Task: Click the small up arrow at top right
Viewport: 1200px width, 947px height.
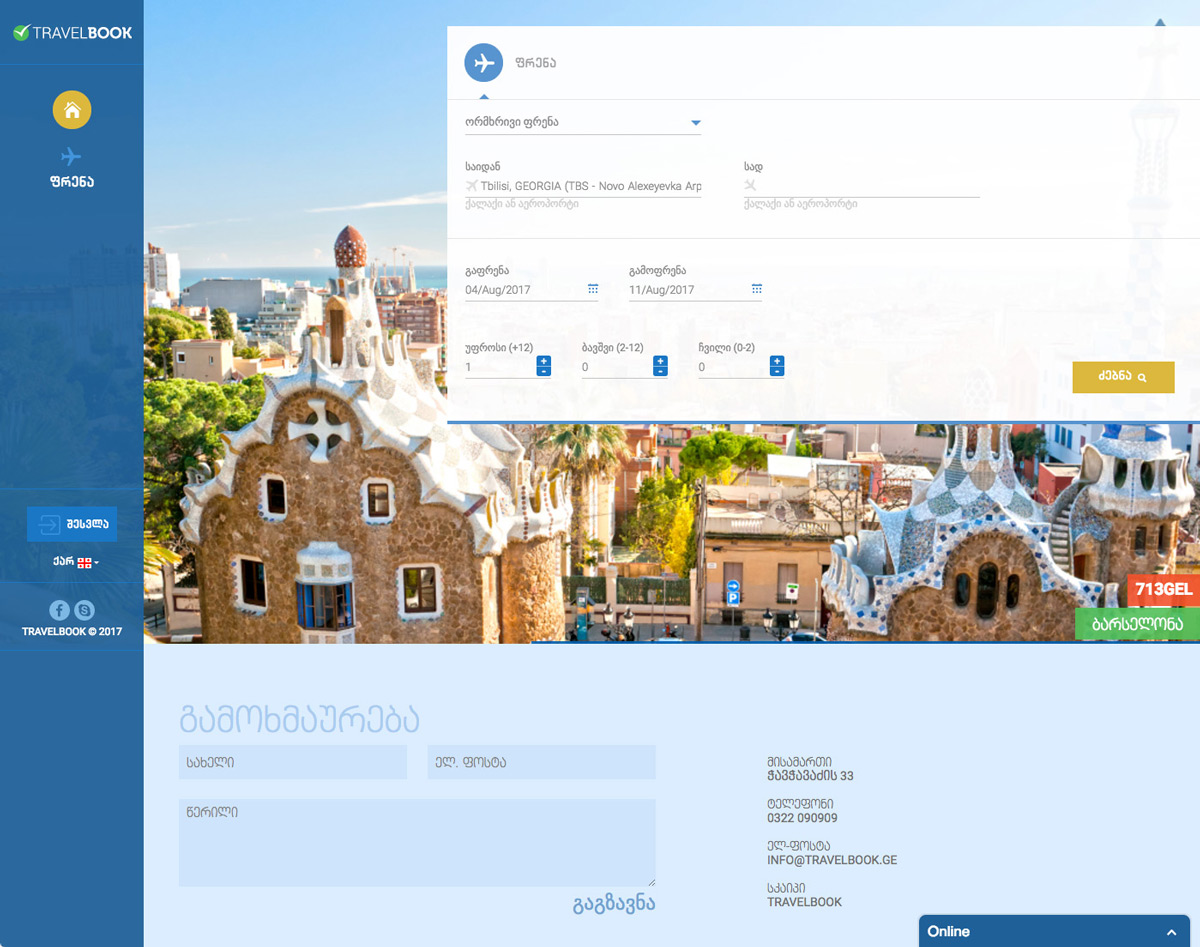Action: click(1160, 22)
